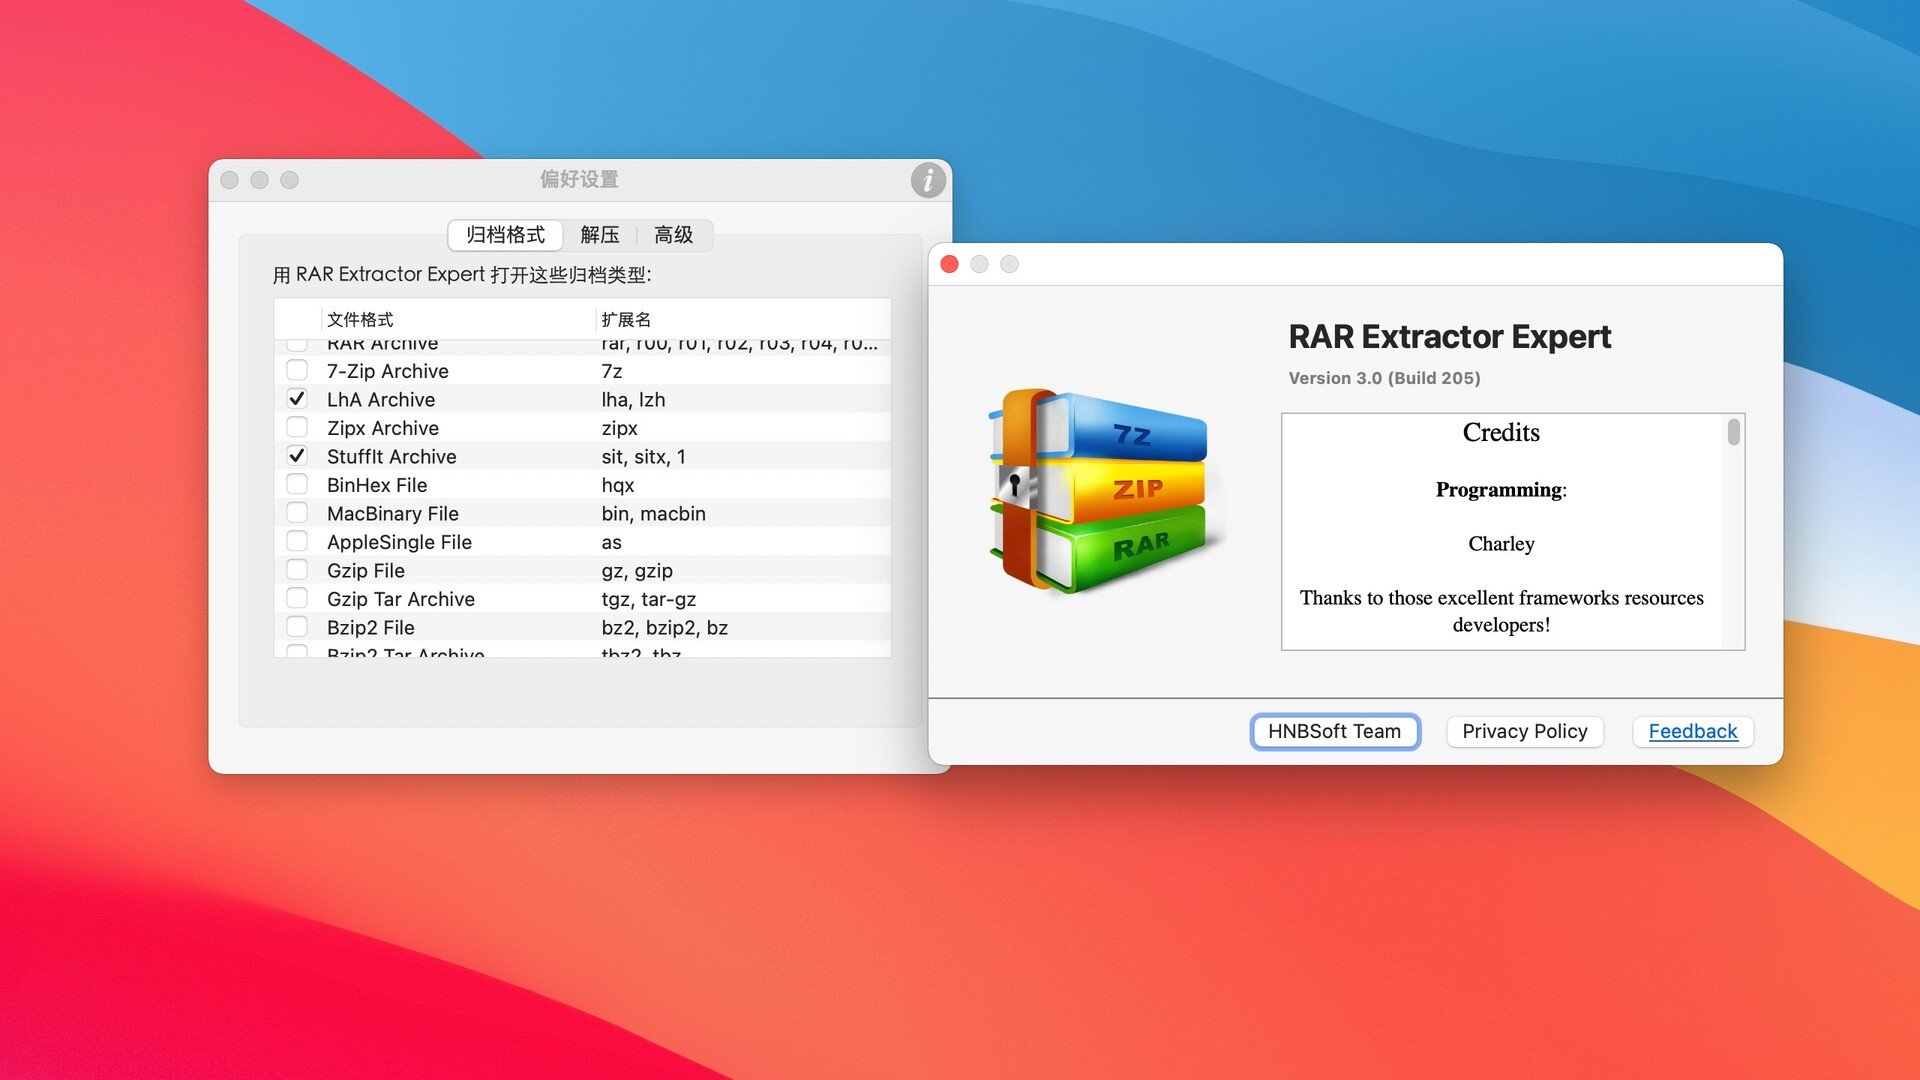Click the Version 3.0 (Build 205) text
The image size is (1920, 1080).
[x=1384, y=378]
